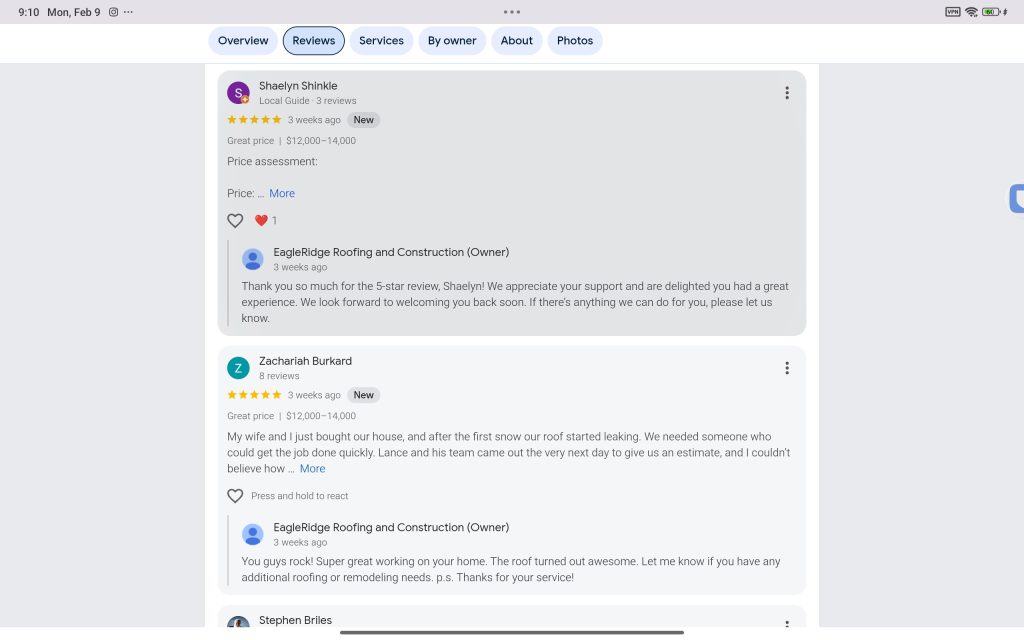Go to the About tab
Viewport: 1024px width, 640px height.
(x=517, y=41)
